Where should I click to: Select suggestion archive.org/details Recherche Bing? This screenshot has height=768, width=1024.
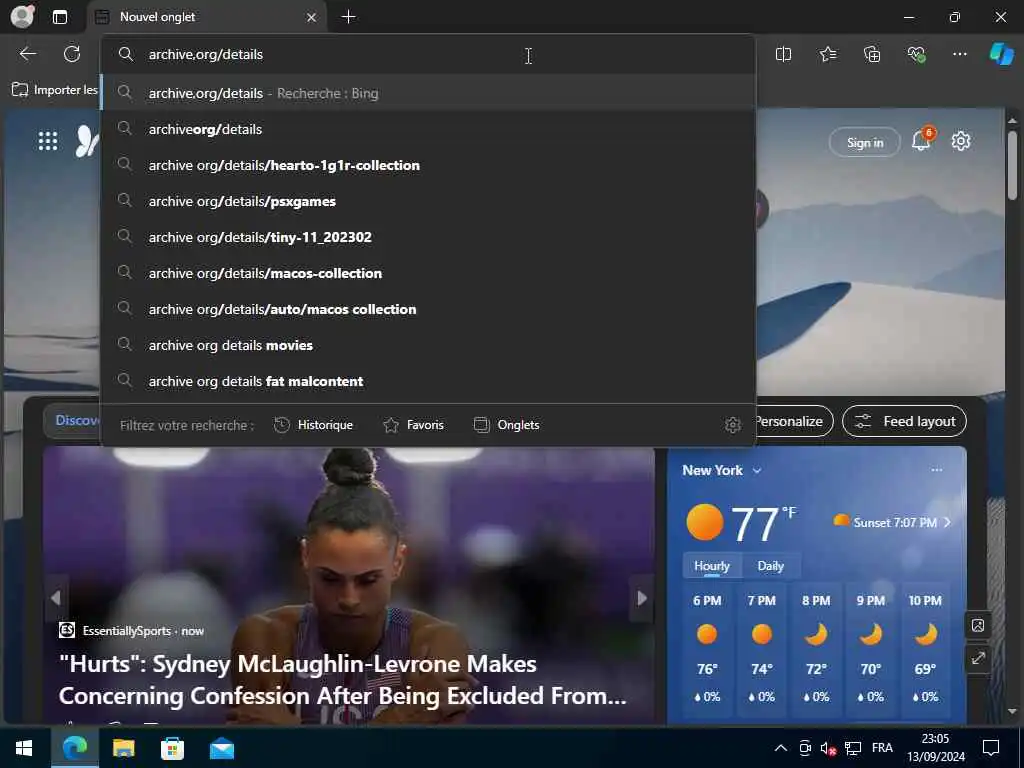(428, 93)
